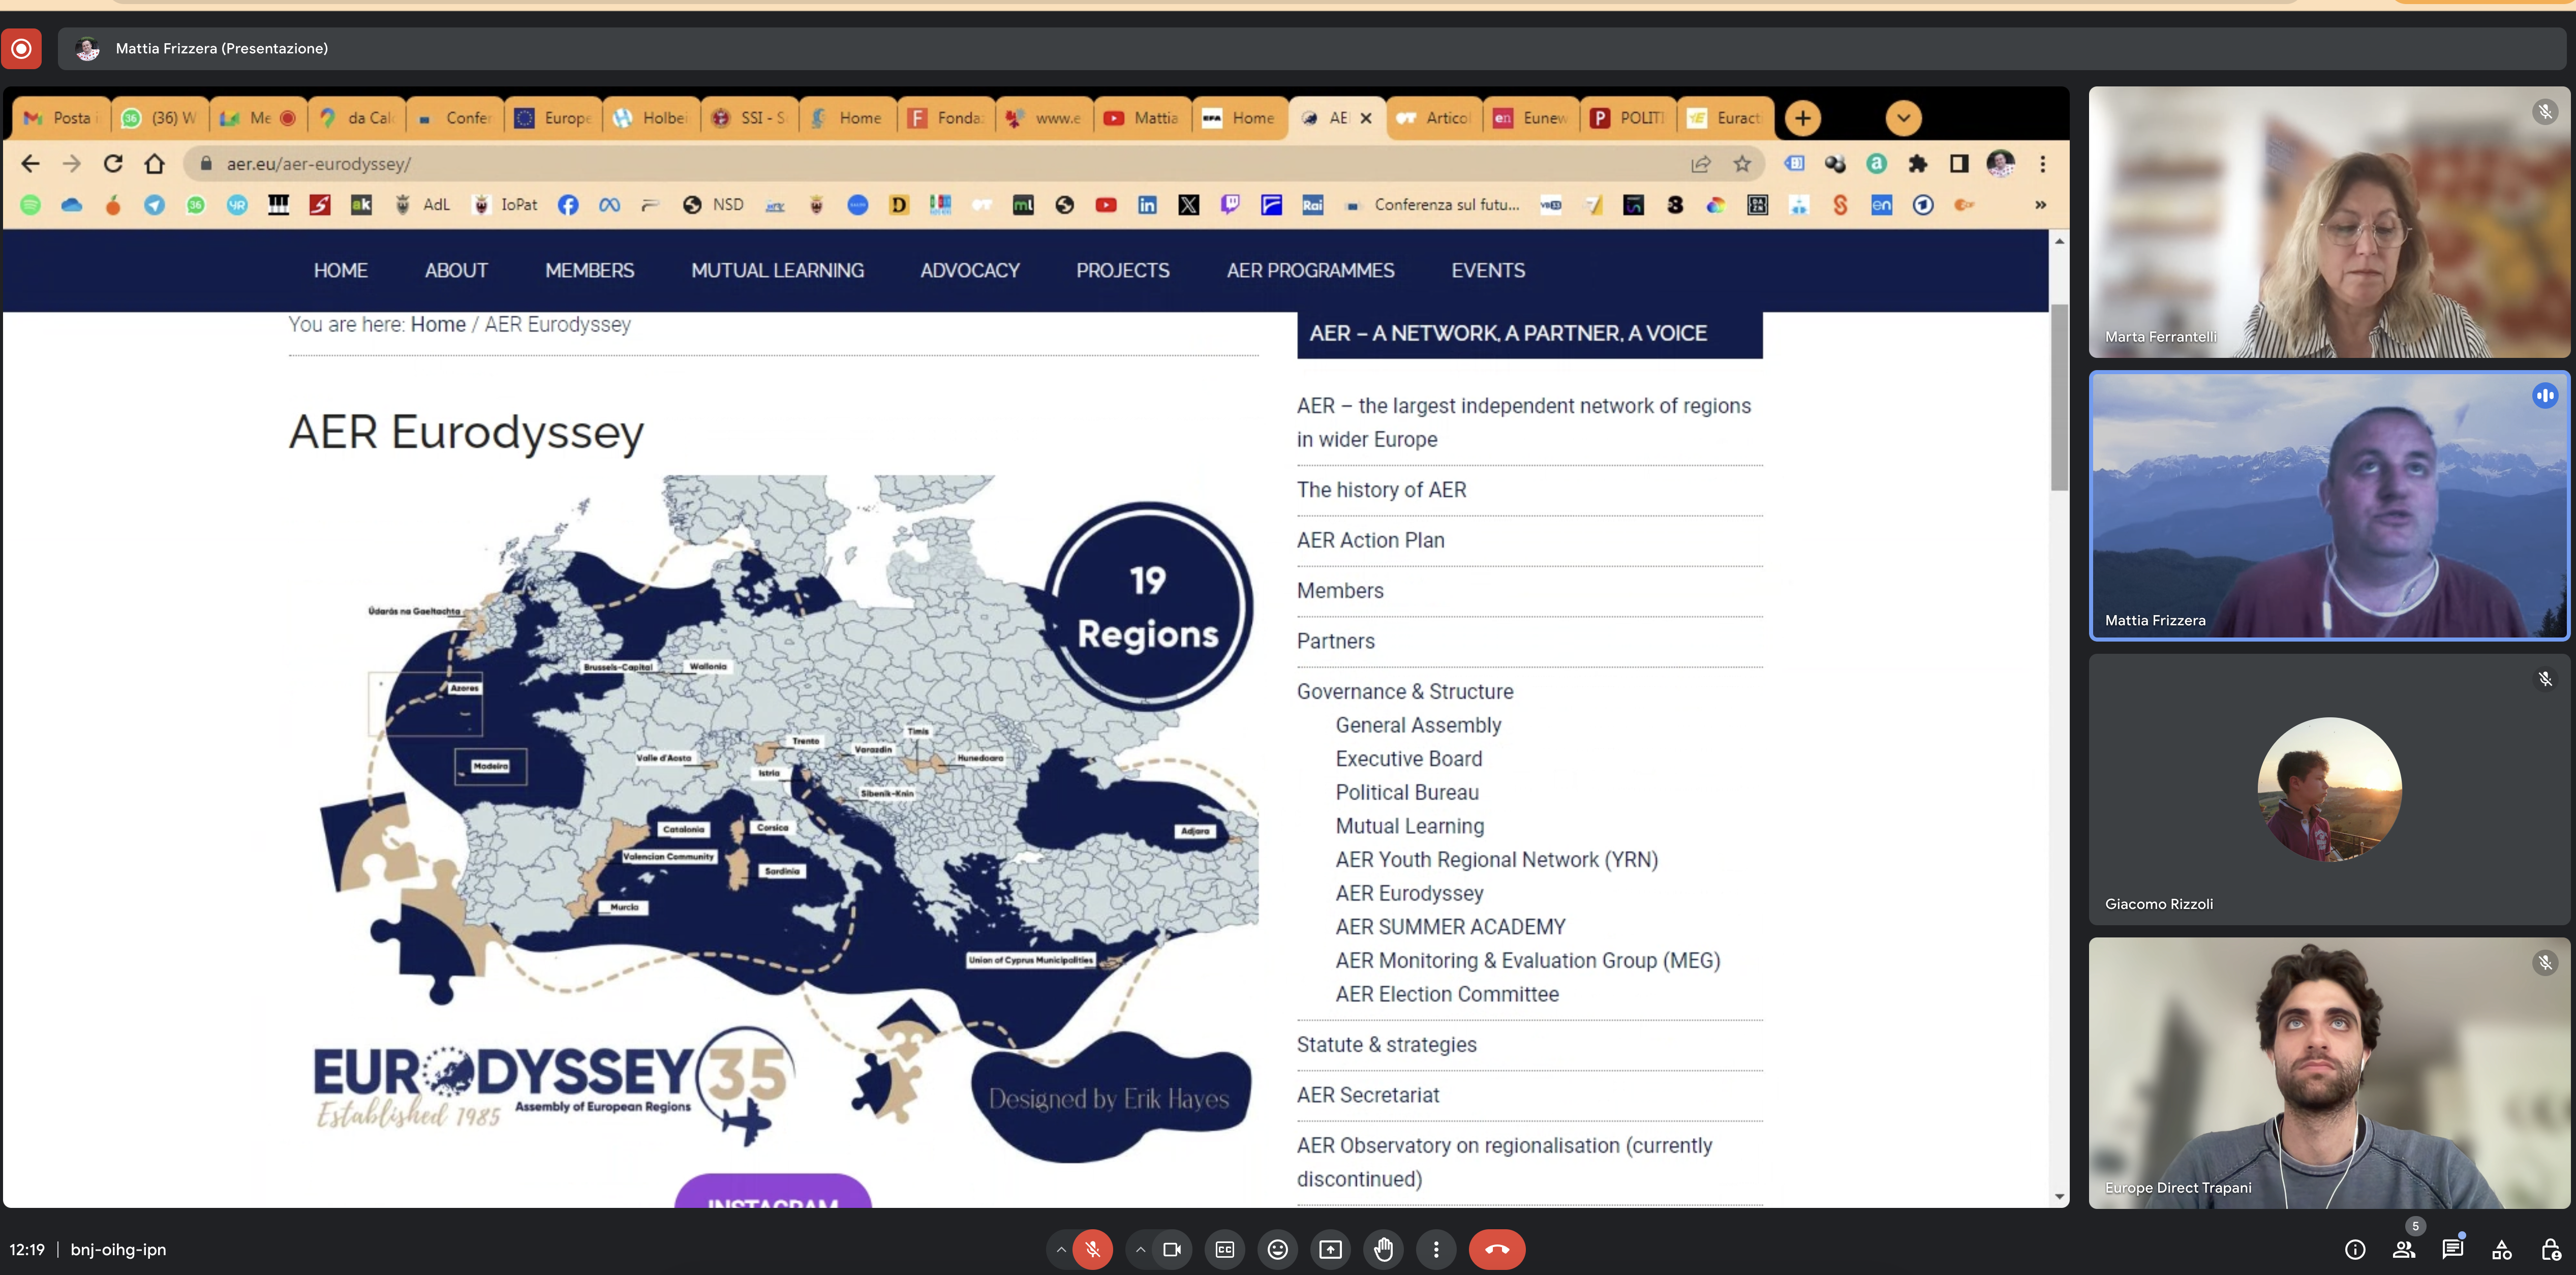The width and height of the screenshot is (2576, 1275).
Task: Leave the call with the red button
Action: [x=1497, y=1249]
